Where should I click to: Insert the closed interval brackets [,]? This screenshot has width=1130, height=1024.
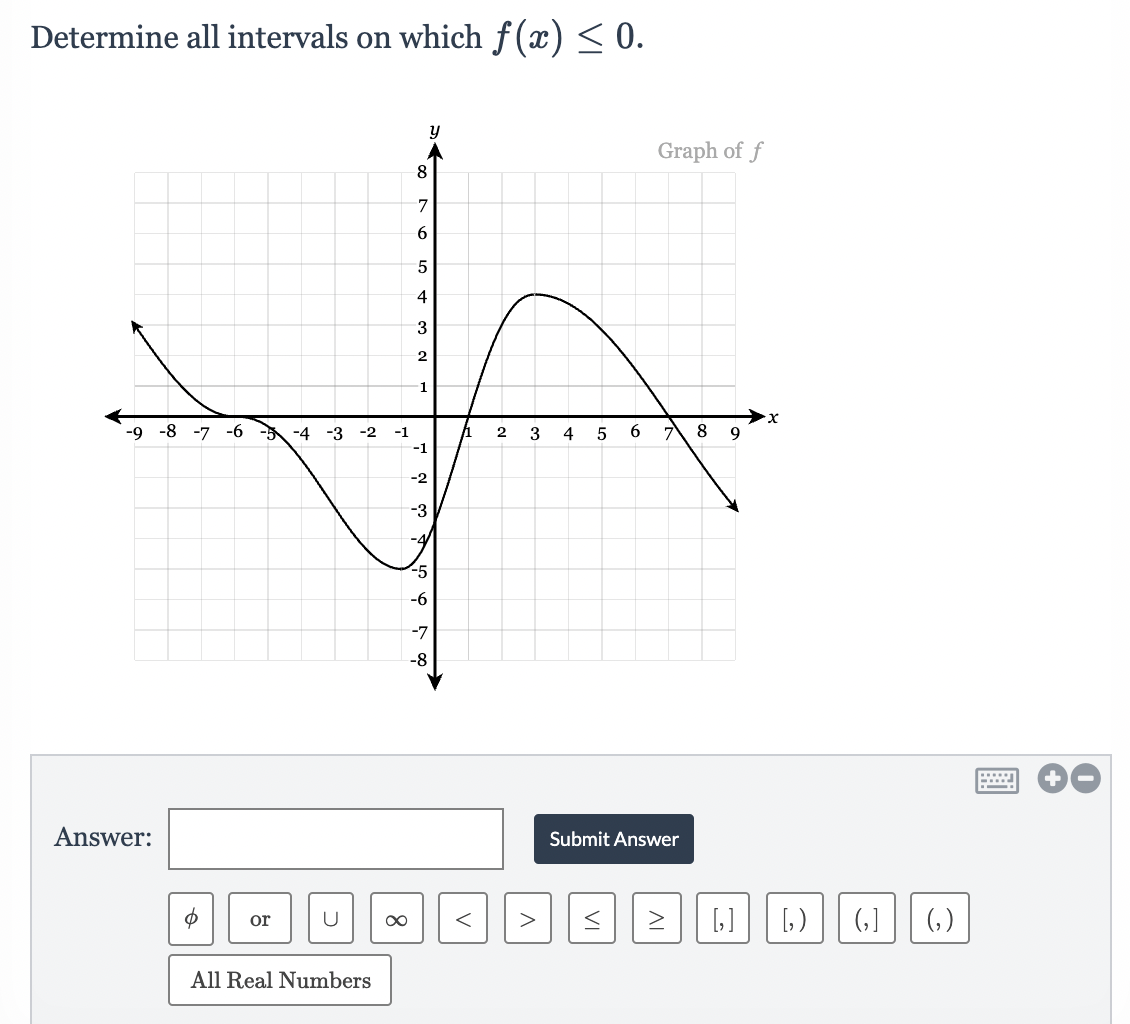point(722,918)
